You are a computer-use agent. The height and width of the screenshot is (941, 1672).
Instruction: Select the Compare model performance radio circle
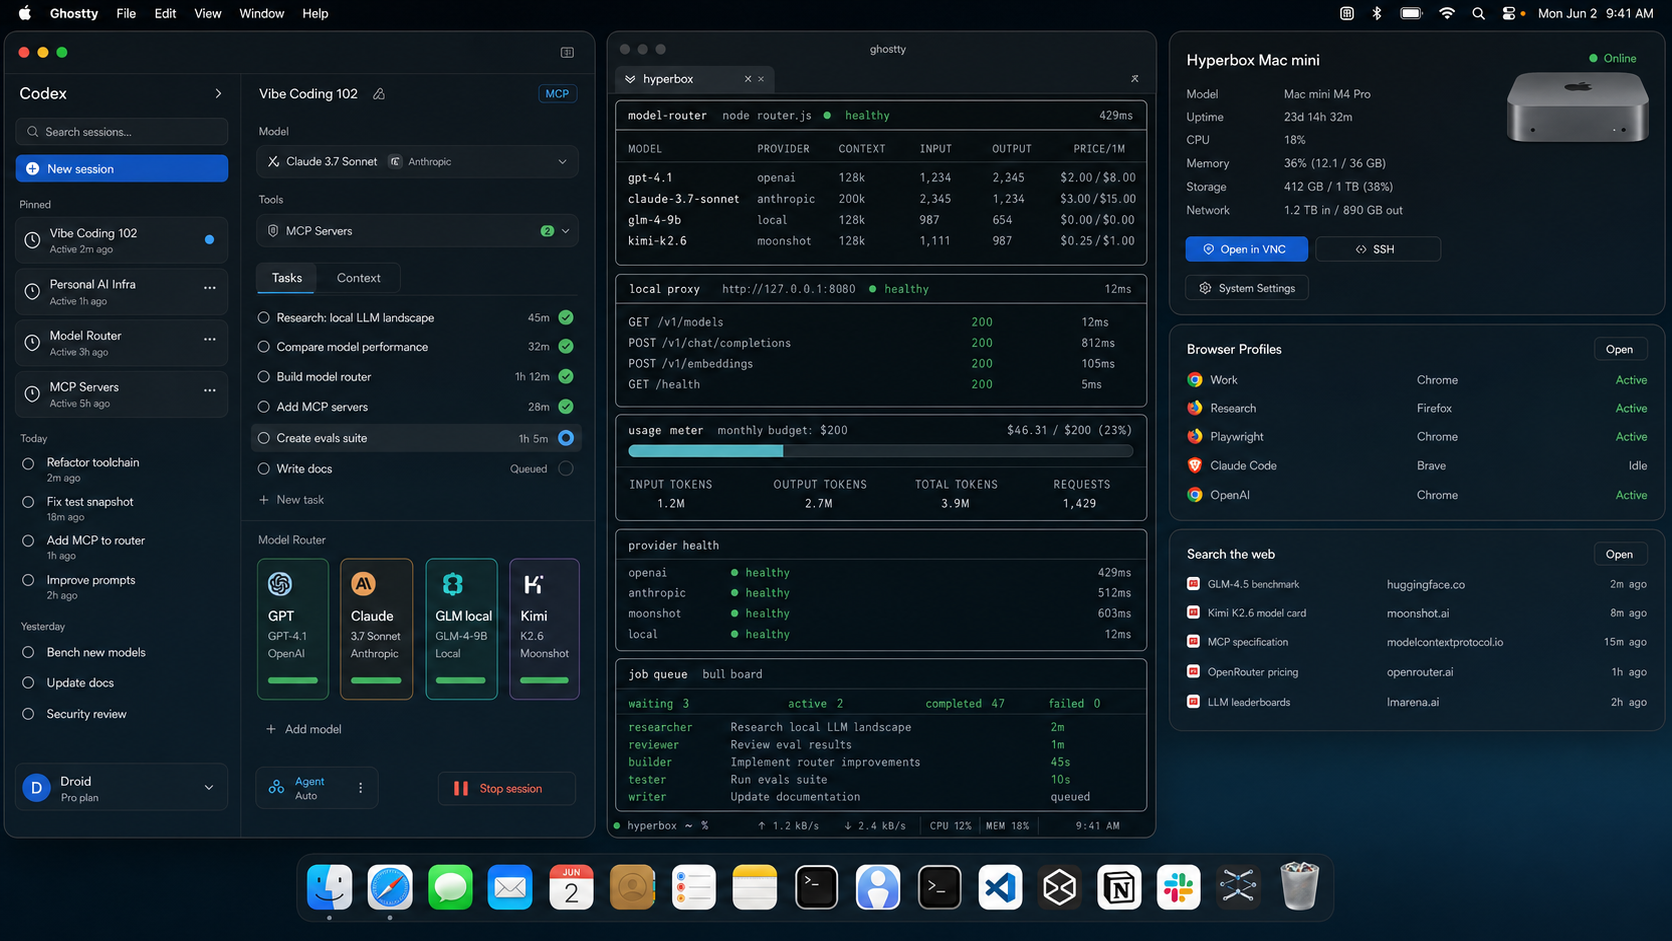tap(264, 347)
